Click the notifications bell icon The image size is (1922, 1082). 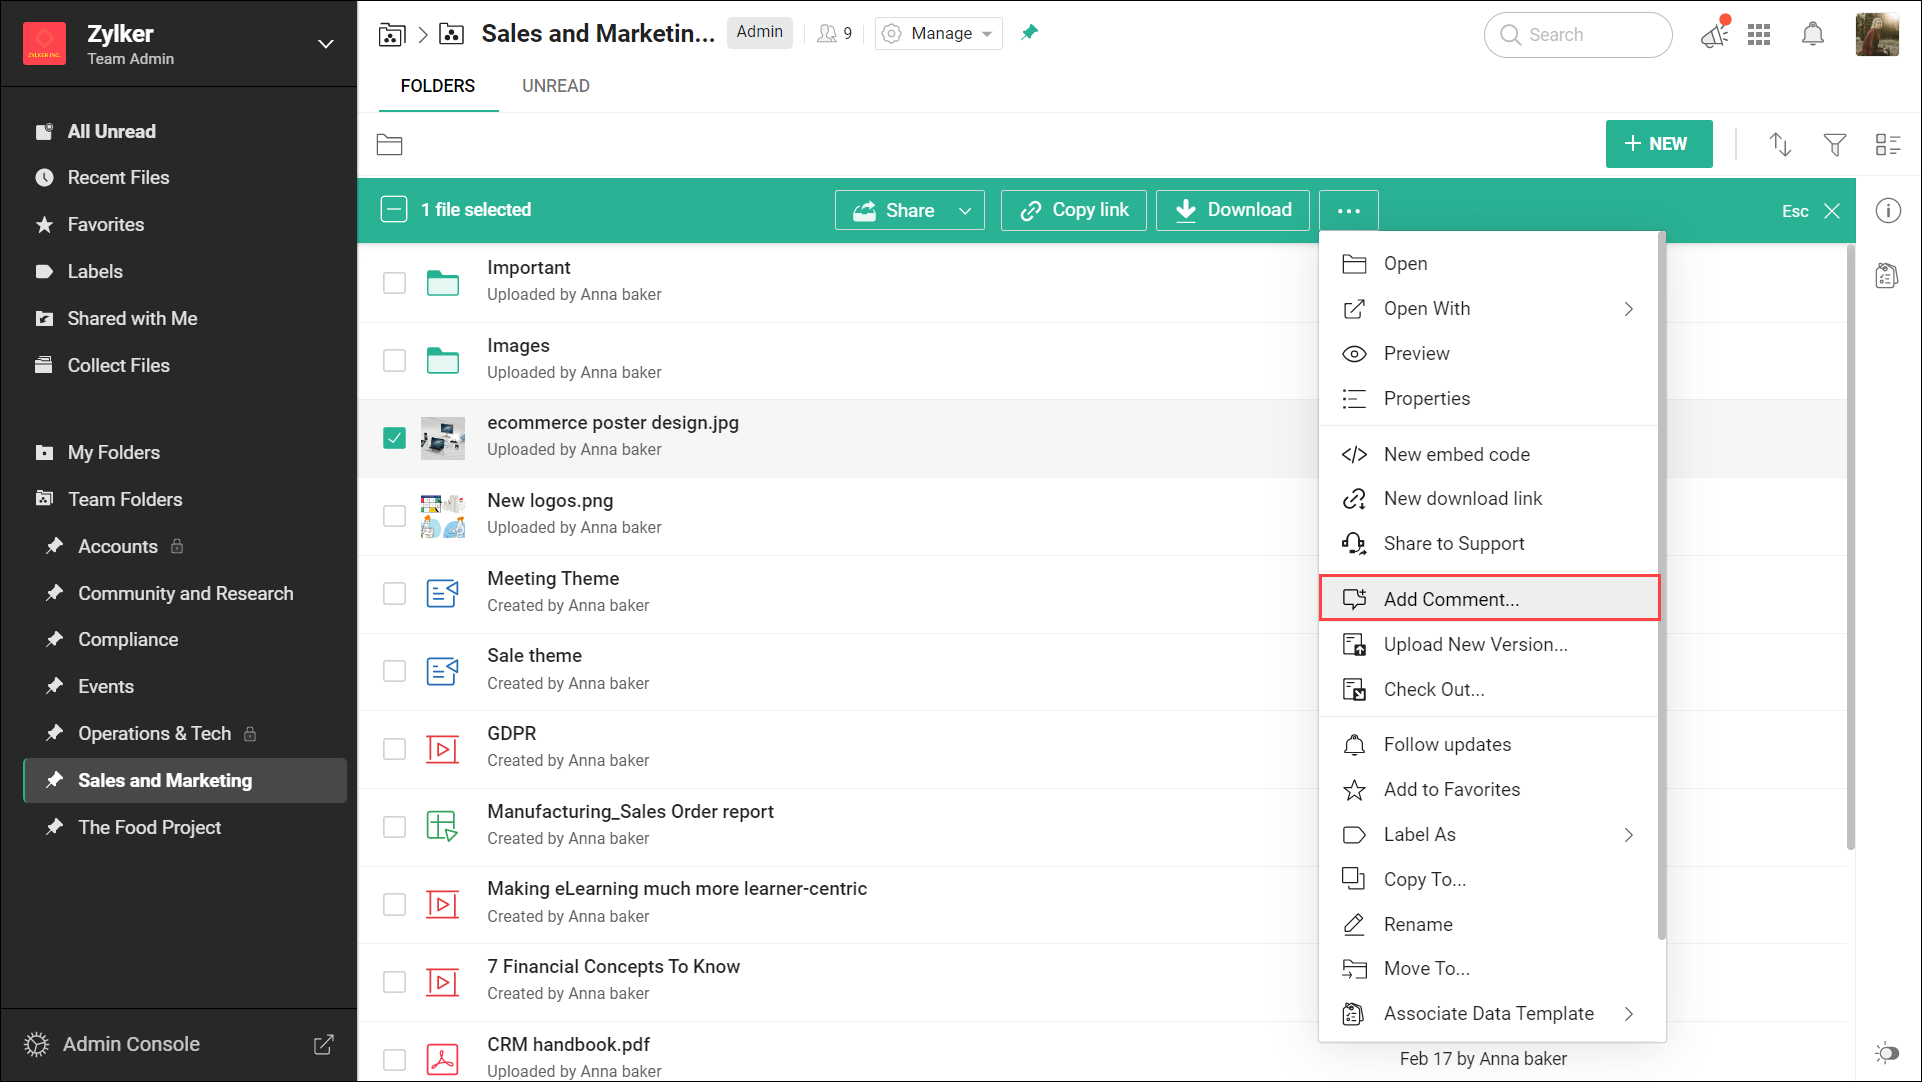(1812, 35)
